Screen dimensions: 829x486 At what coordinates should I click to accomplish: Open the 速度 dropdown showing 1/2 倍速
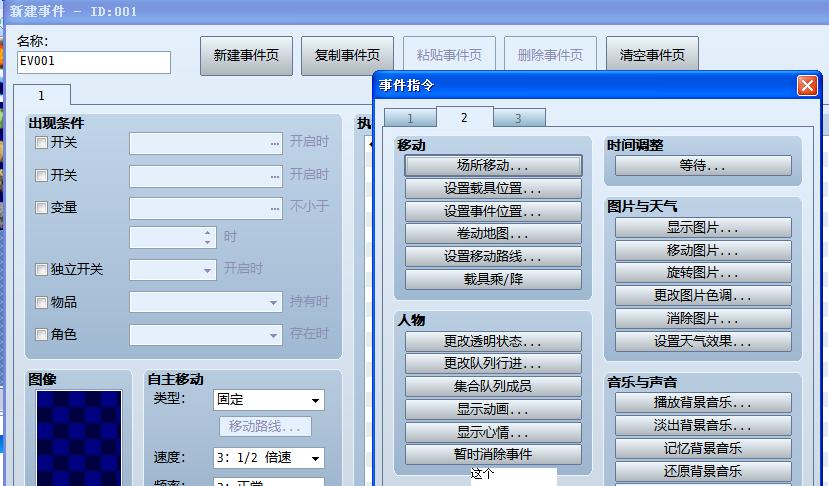269,458
